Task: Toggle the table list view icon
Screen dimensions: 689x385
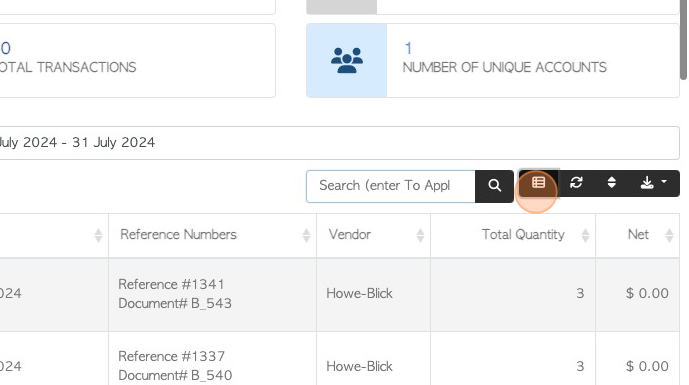Action: pyautogui.click(x=538, y=183)
